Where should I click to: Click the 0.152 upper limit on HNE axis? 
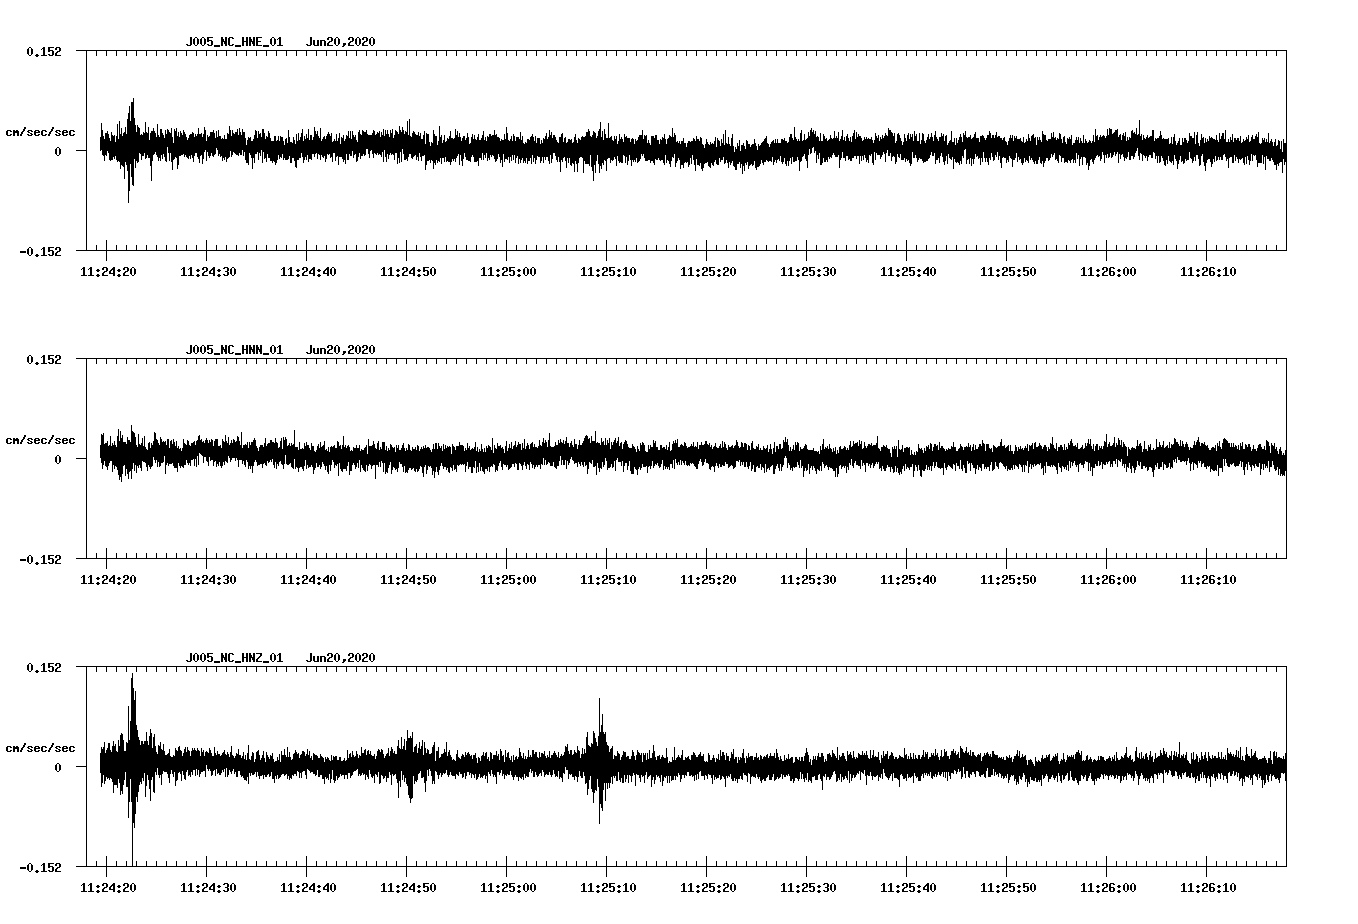44,51
